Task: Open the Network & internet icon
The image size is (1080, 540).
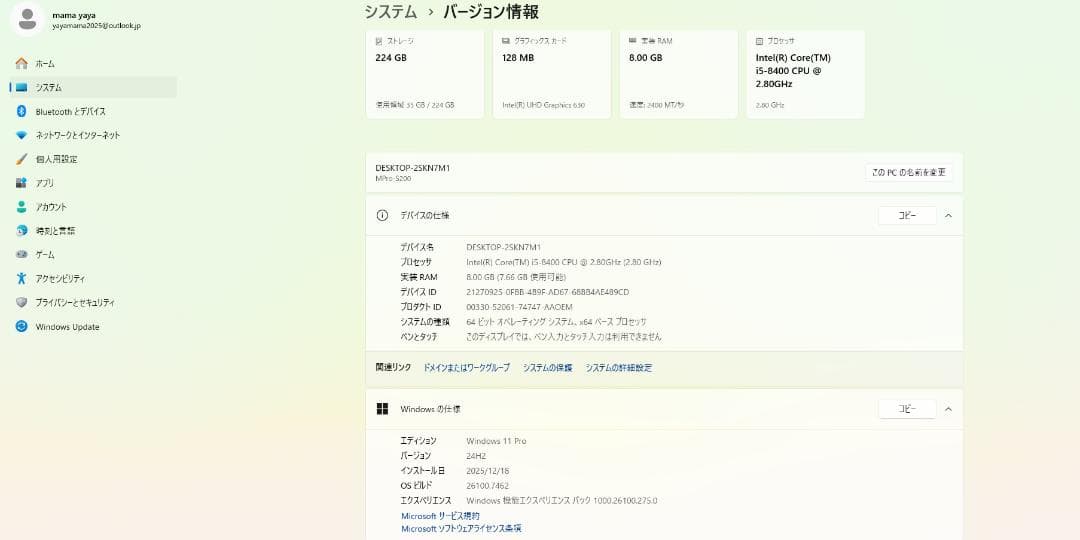Action: click(x=21, y=135)
